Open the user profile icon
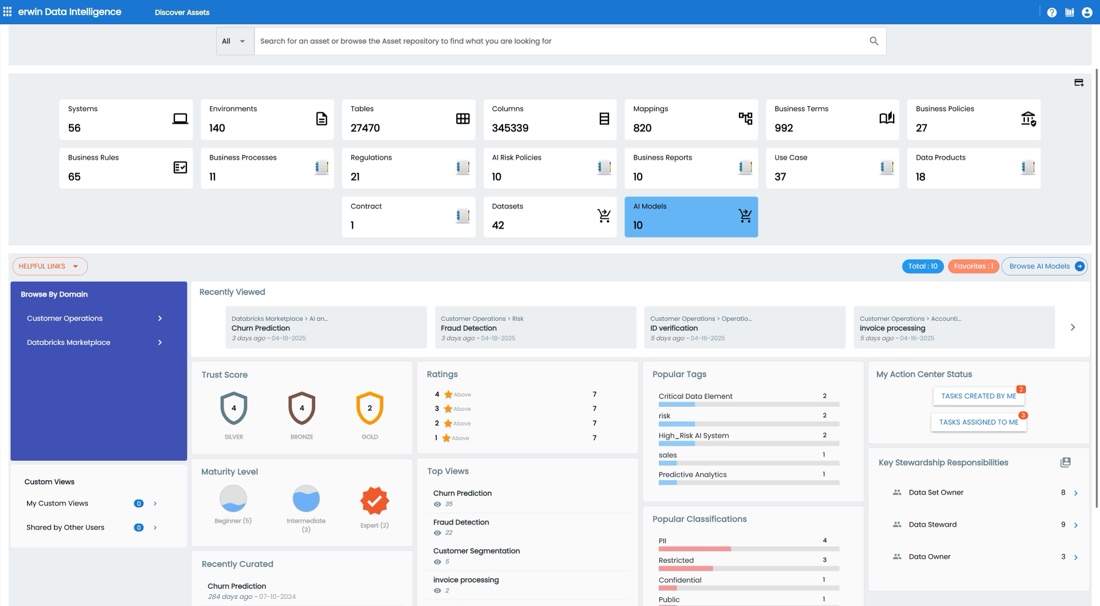The width and height of the screenshot is (1100, 606). pyautogui.click(x=1088, y=12)
